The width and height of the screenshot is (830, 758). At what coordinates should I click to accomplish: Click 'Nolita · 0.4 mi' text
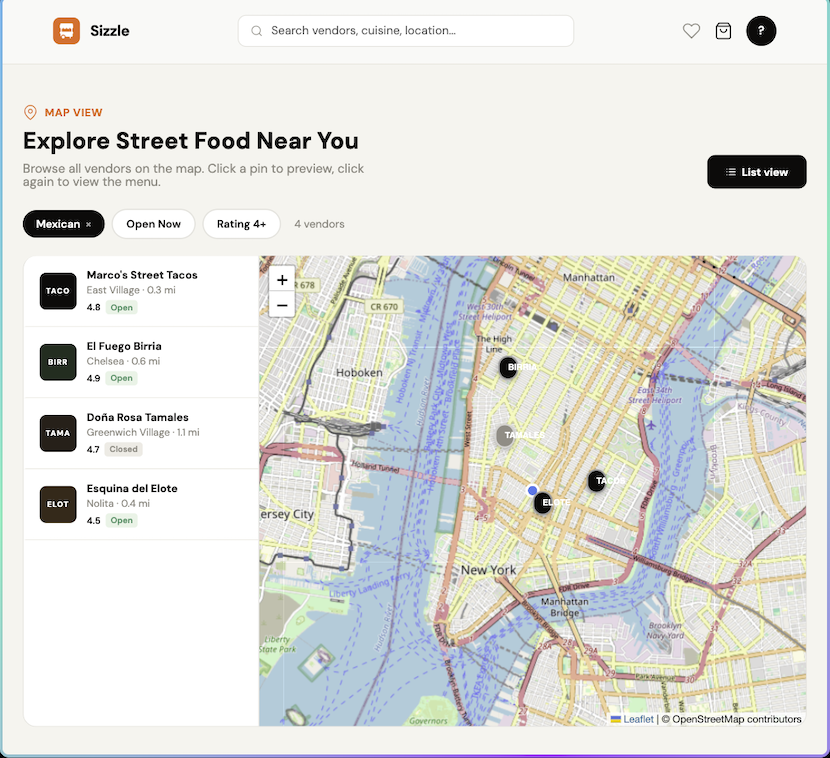pos(118,503)
